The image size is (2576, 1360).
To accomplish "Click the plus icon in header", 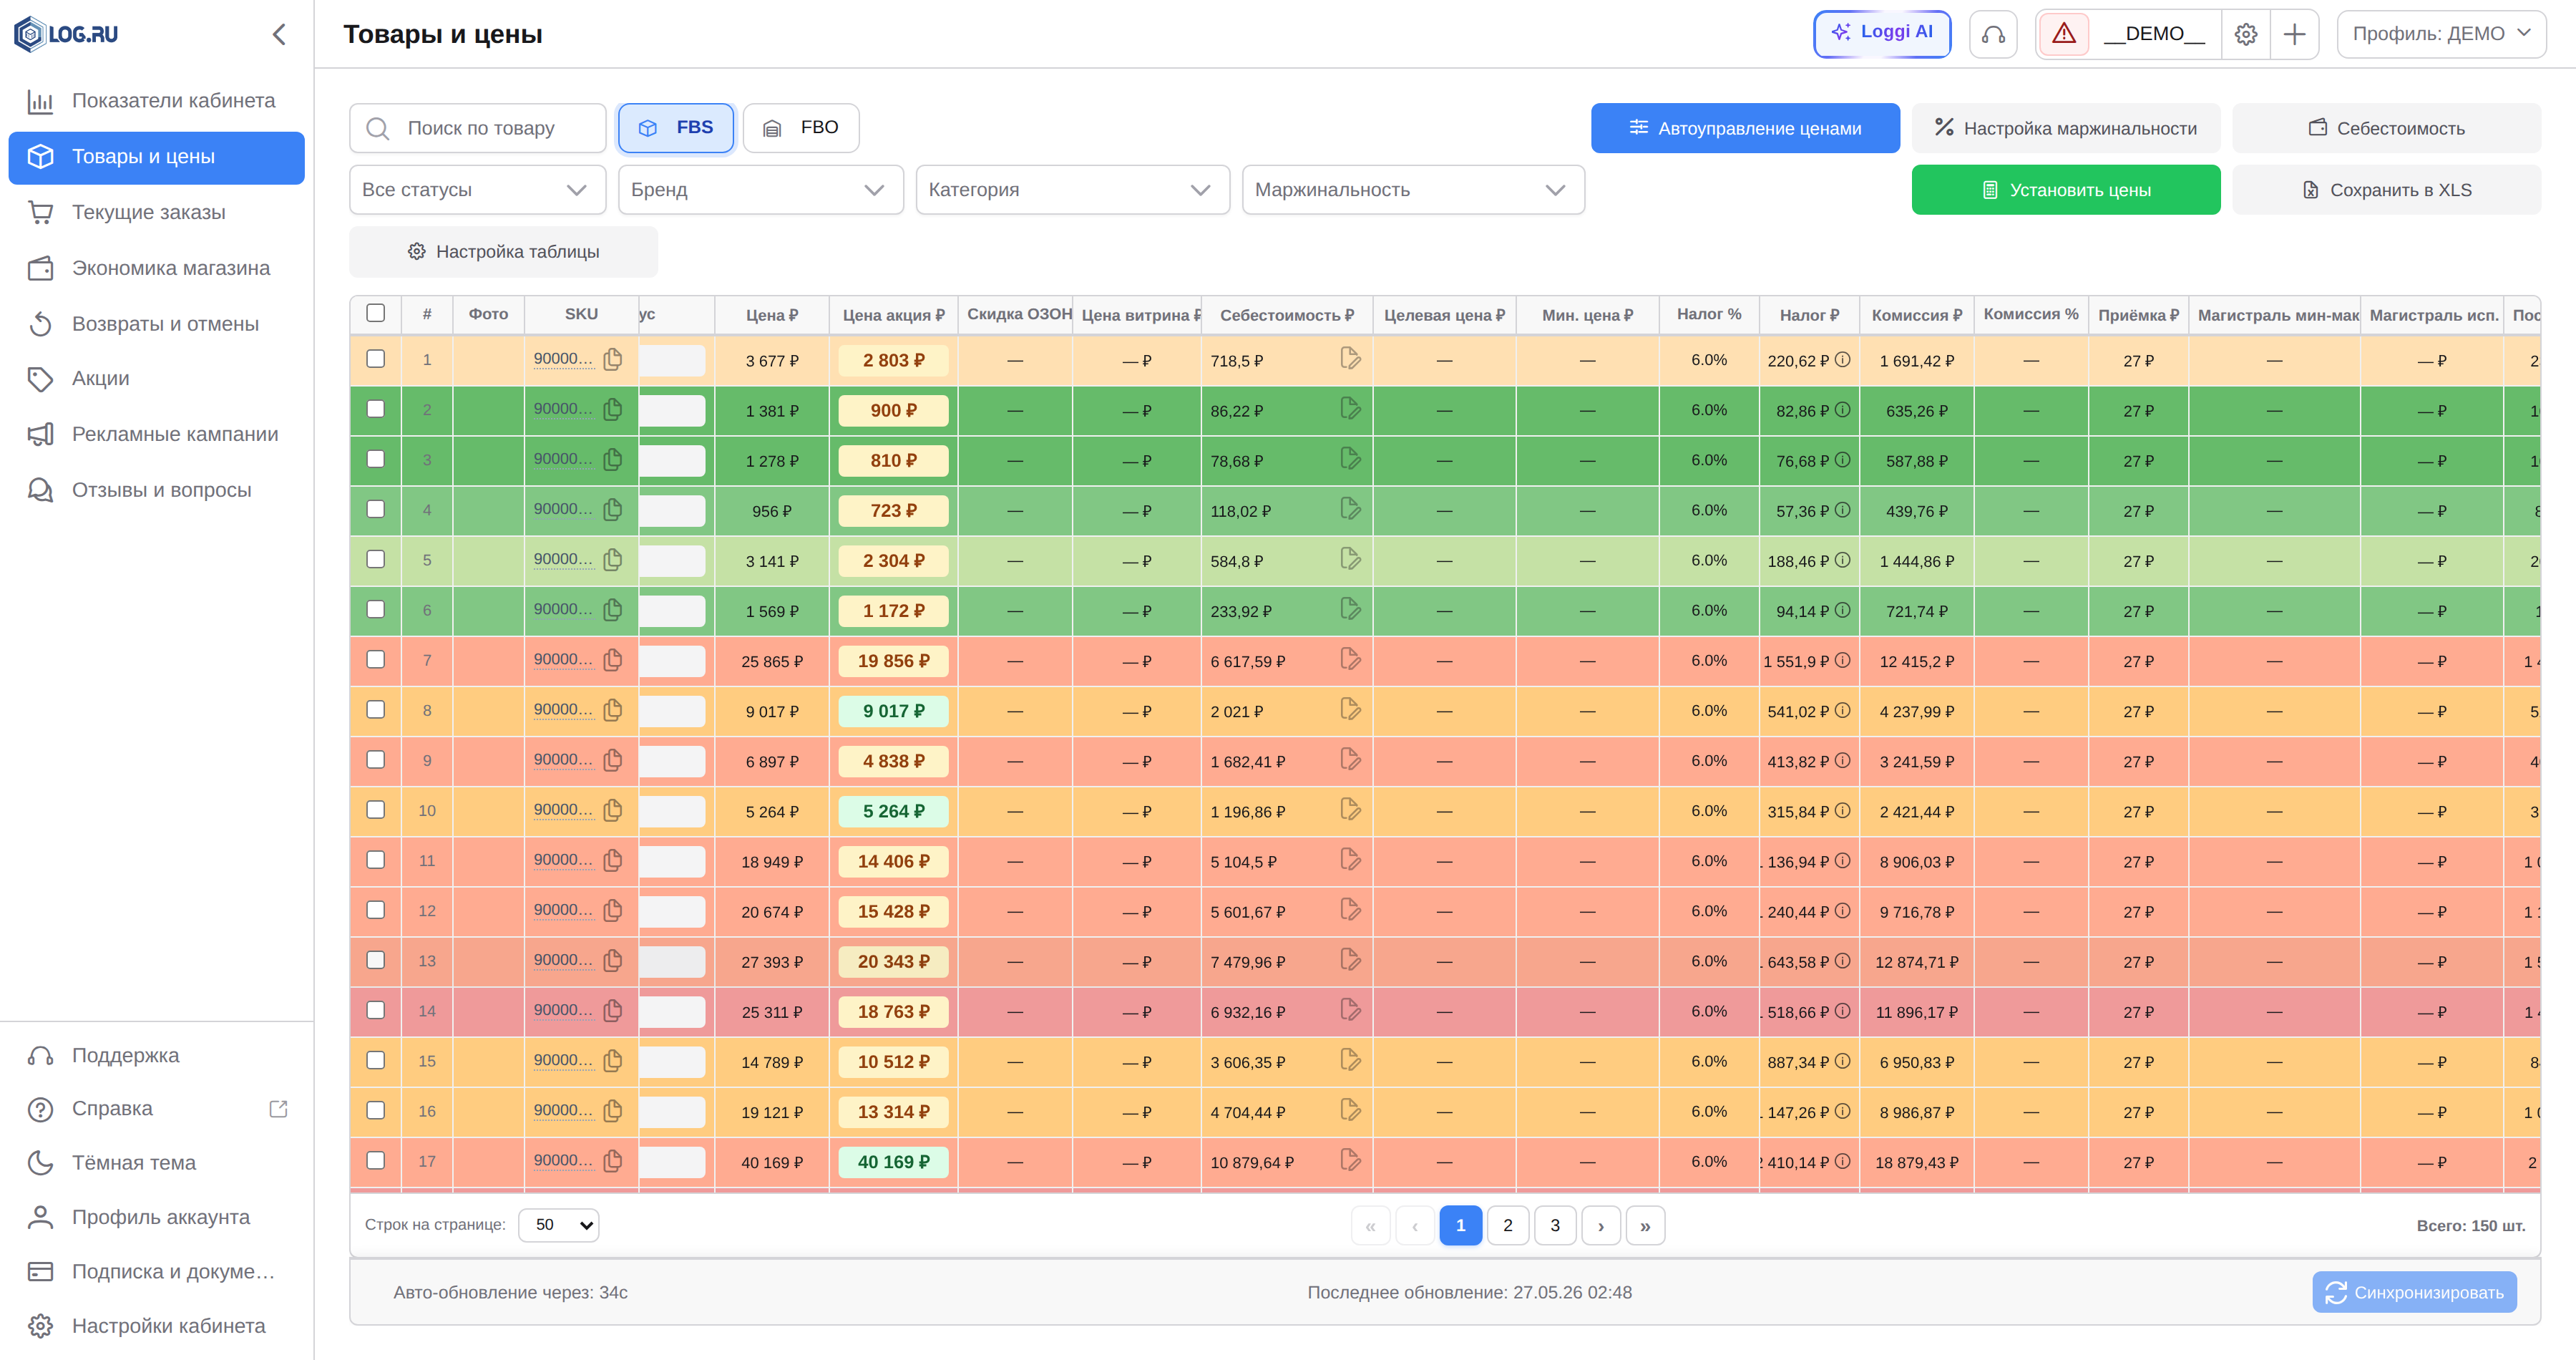I will pos(2295,35).
